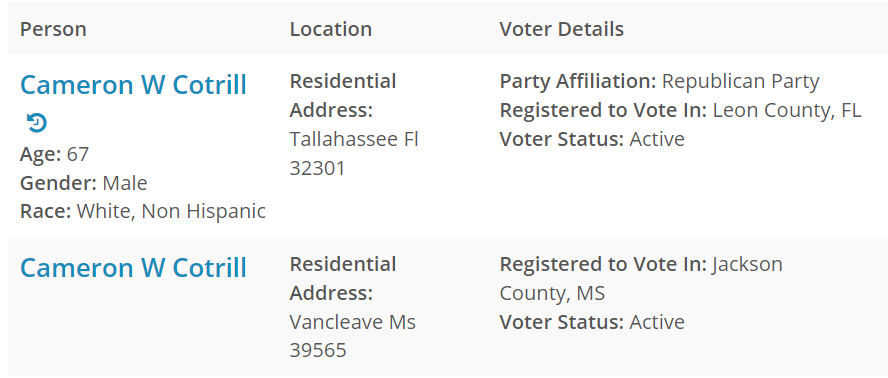Open the Cameron W Cotrill record in Jackson County
This screenshot has width=888, height=378.
pyautogui.click(x=133, y=268)
